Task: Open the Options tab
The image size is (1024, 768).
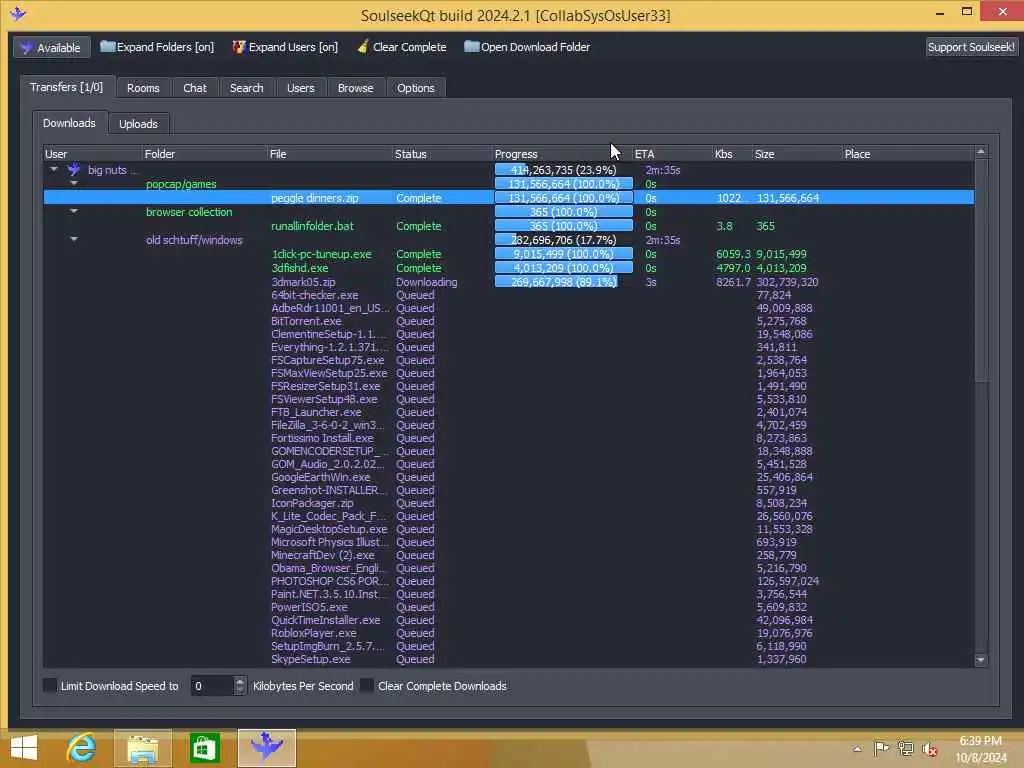Action: tap(415, 88)
